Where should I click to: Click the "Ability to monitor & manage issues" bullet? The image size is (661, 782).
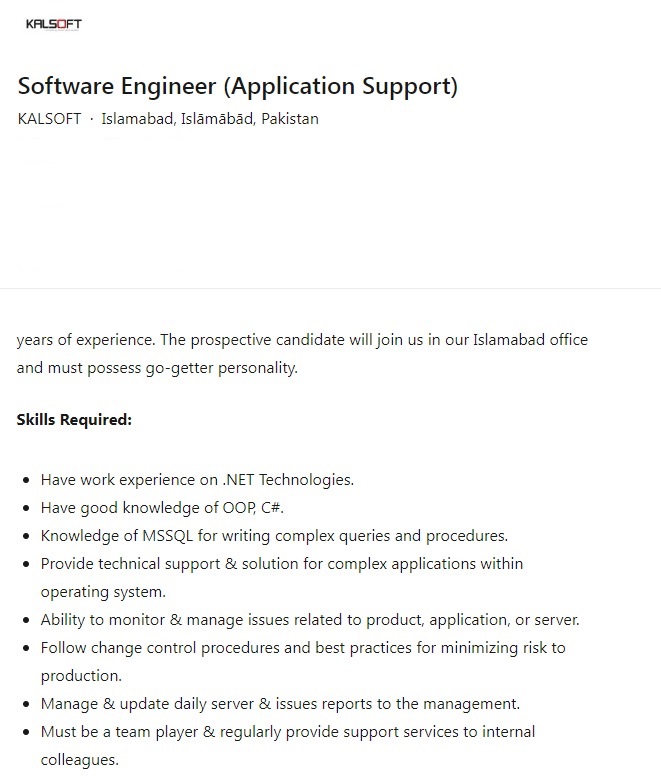tap(310, 619)
